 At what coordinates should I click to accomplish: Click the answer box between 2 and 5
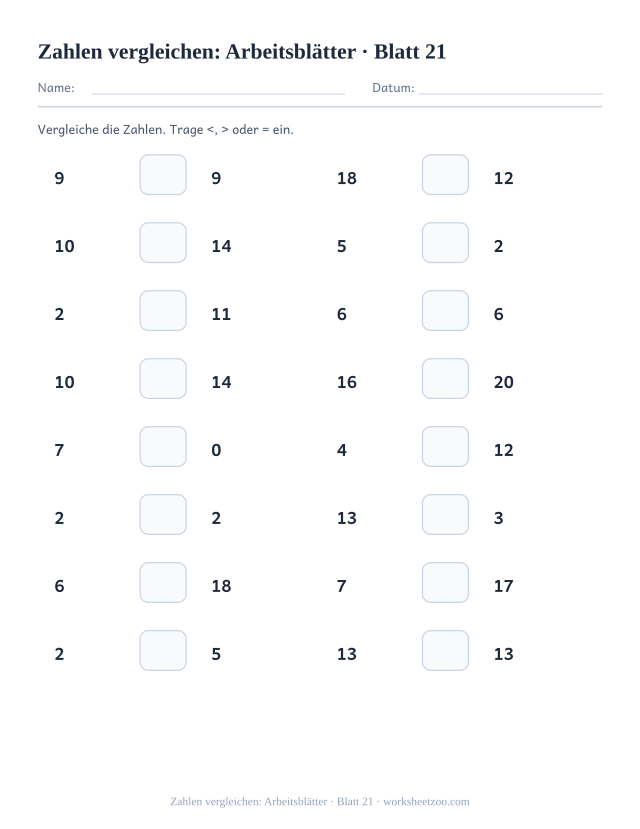tap(163, 650)
